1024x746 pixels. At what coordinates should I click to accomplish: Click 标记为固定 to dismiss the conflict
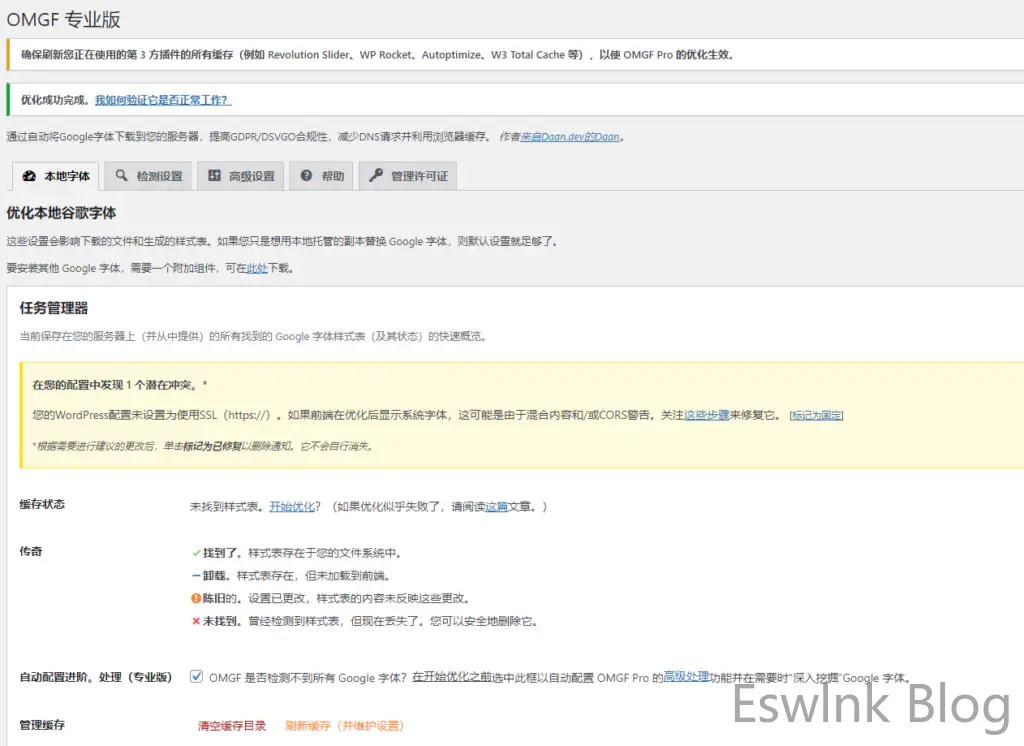(x=816, y=415)
